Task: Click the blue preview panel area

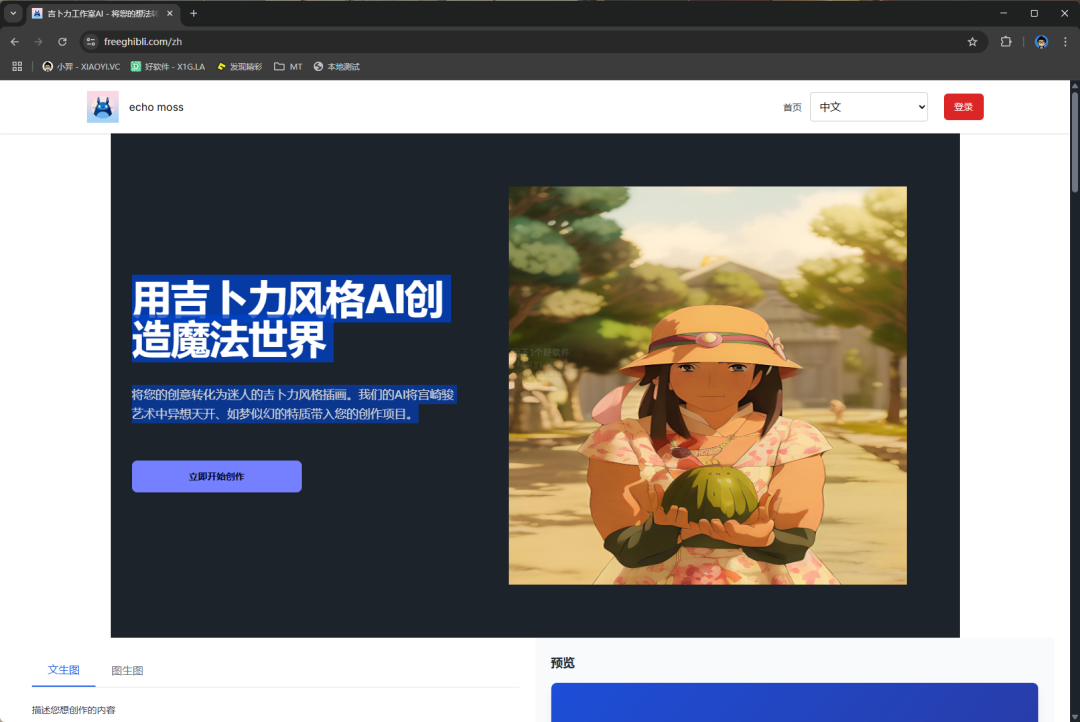Action: pos(794,702)
